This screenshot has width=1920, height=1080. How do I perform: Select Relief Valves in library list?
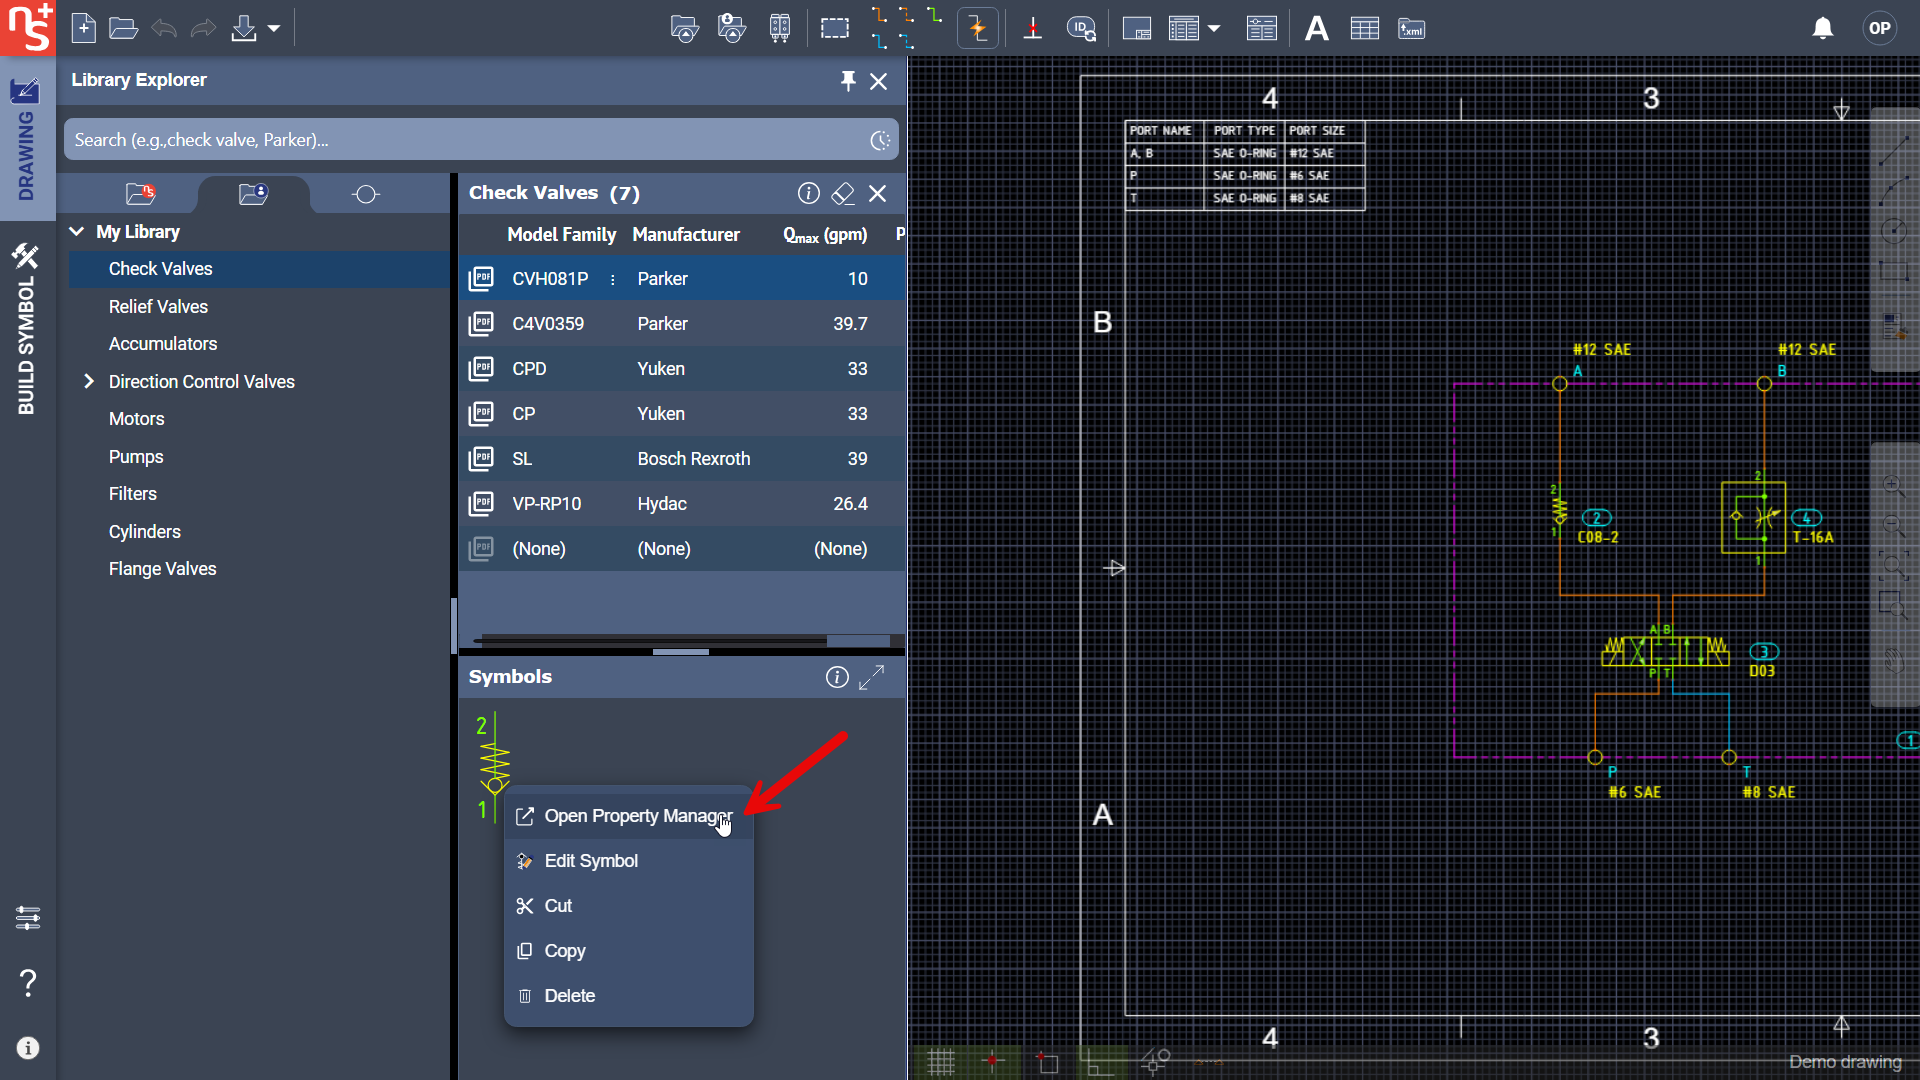coord(158,306)
